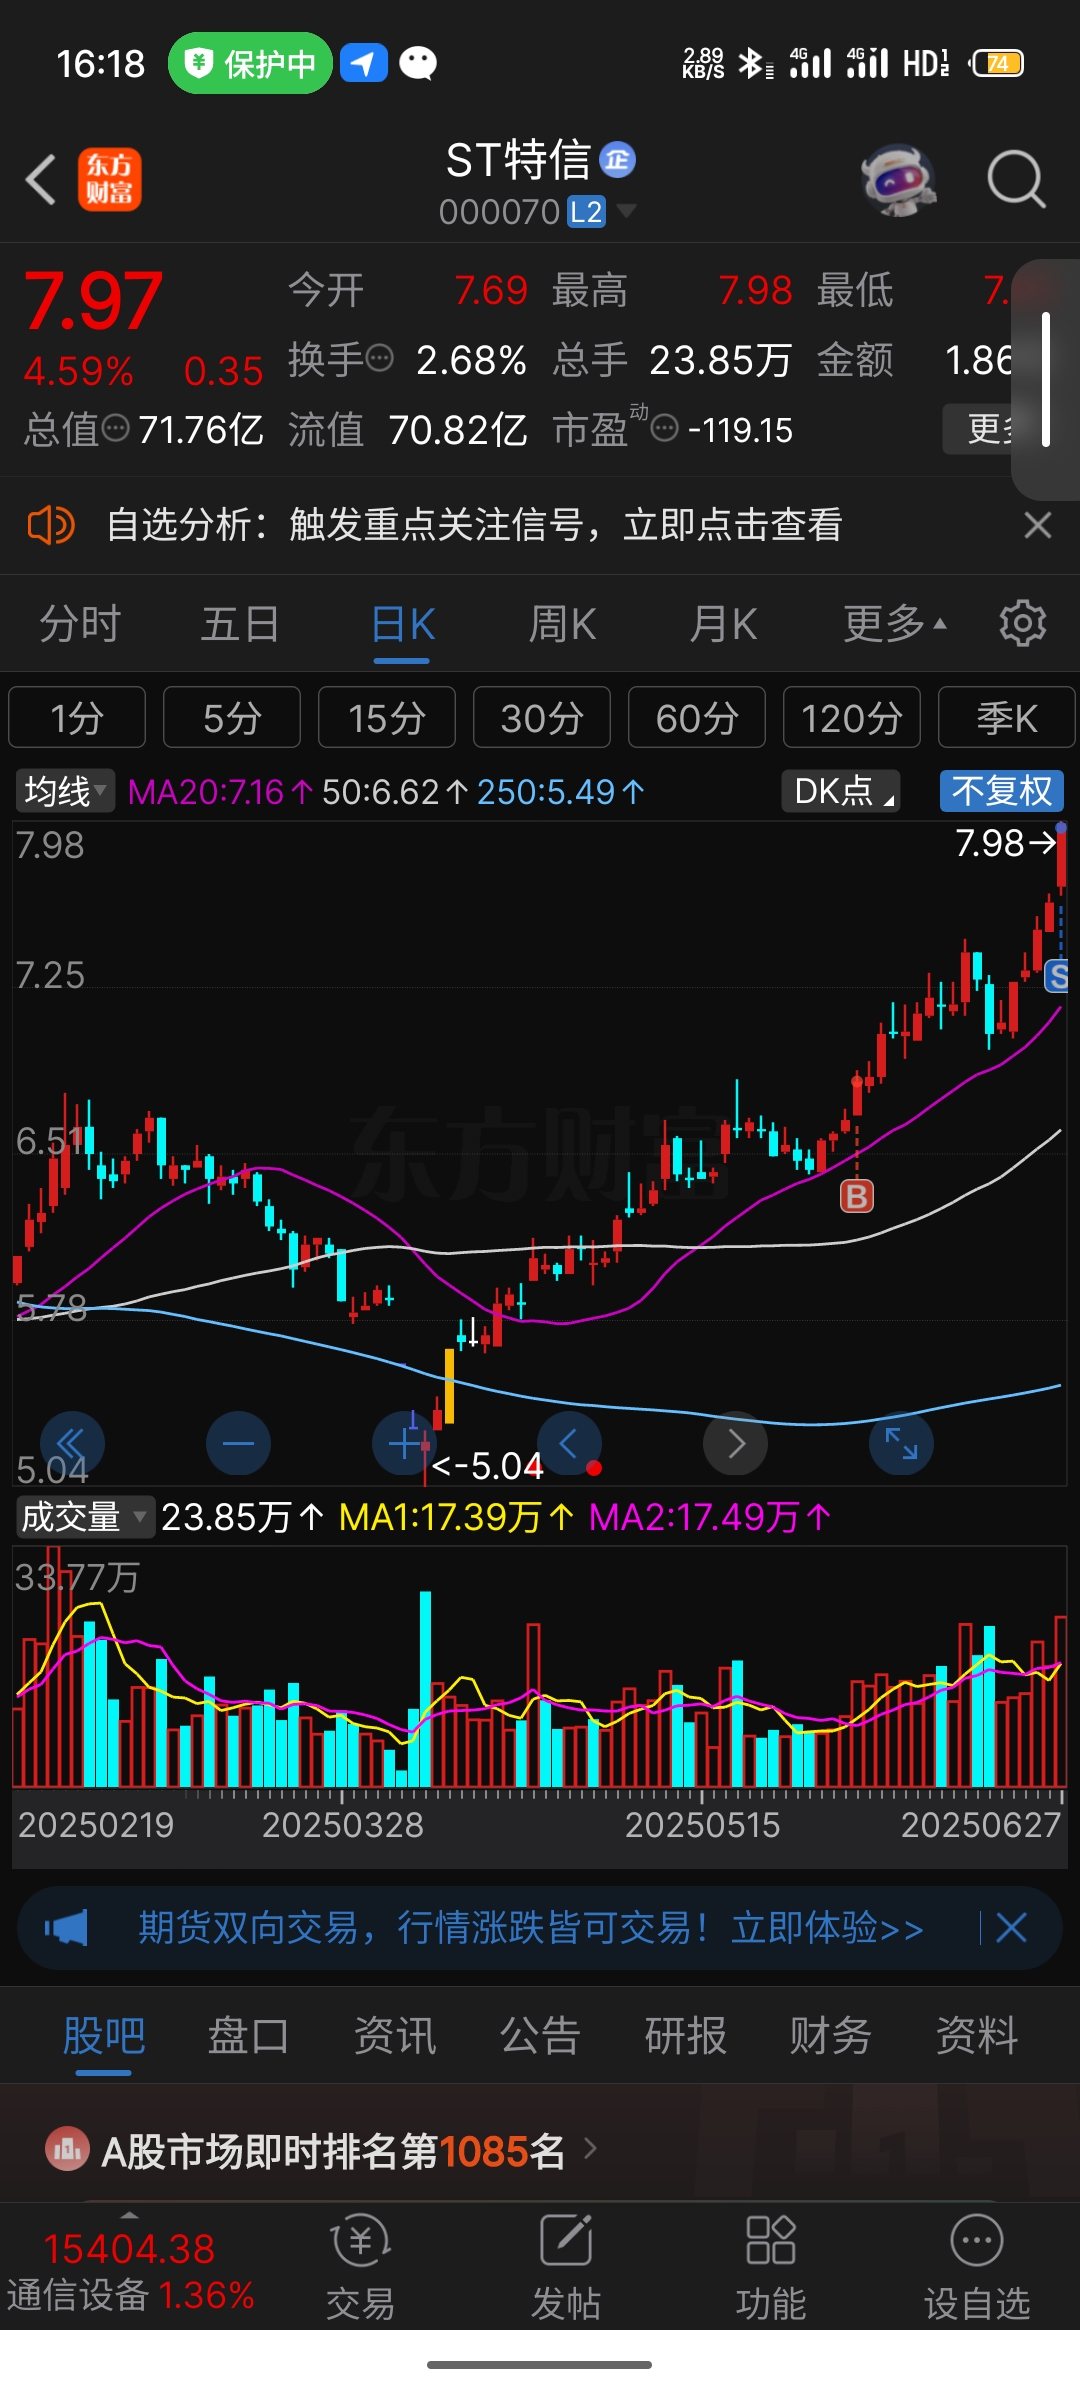Tap the 期货双向交易 立即体验 link
Screen dimensions: 1080x2400
tap(531, 1927)
